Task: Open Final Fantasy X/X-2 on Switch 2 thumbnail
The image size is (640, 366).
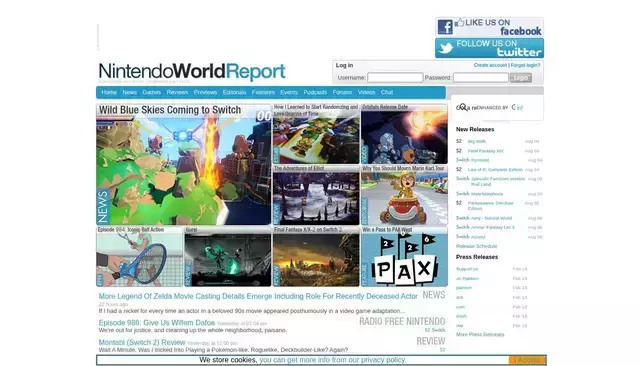Action: 316,257
